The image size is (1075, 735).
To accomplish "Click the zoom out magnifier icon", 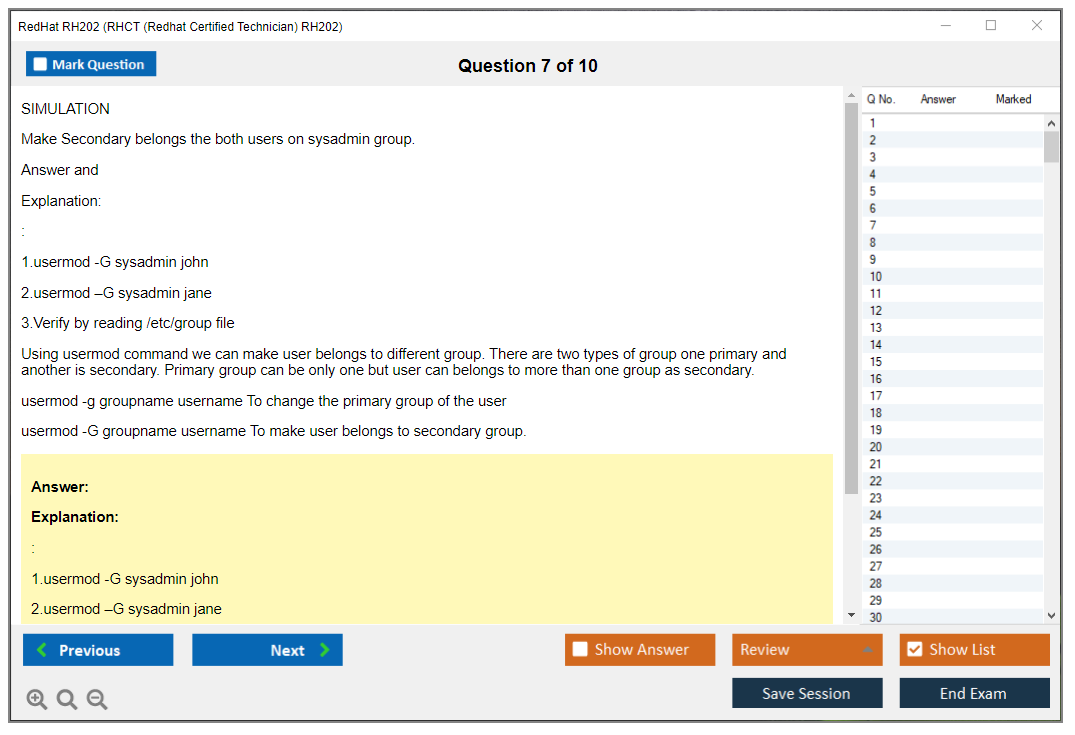I will coord(97,700).
